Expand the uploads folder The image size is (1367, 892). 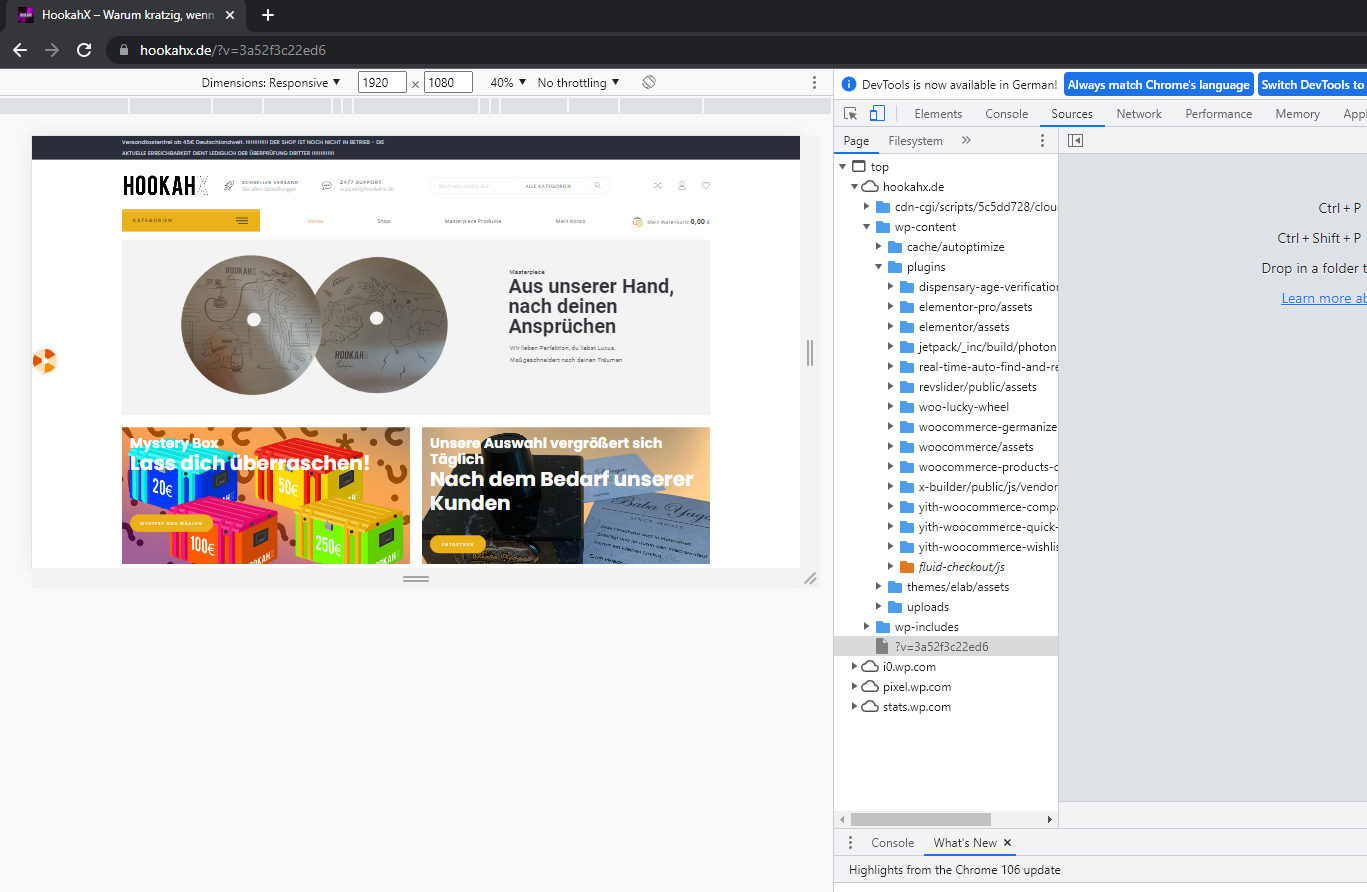(x=879, y=607)
